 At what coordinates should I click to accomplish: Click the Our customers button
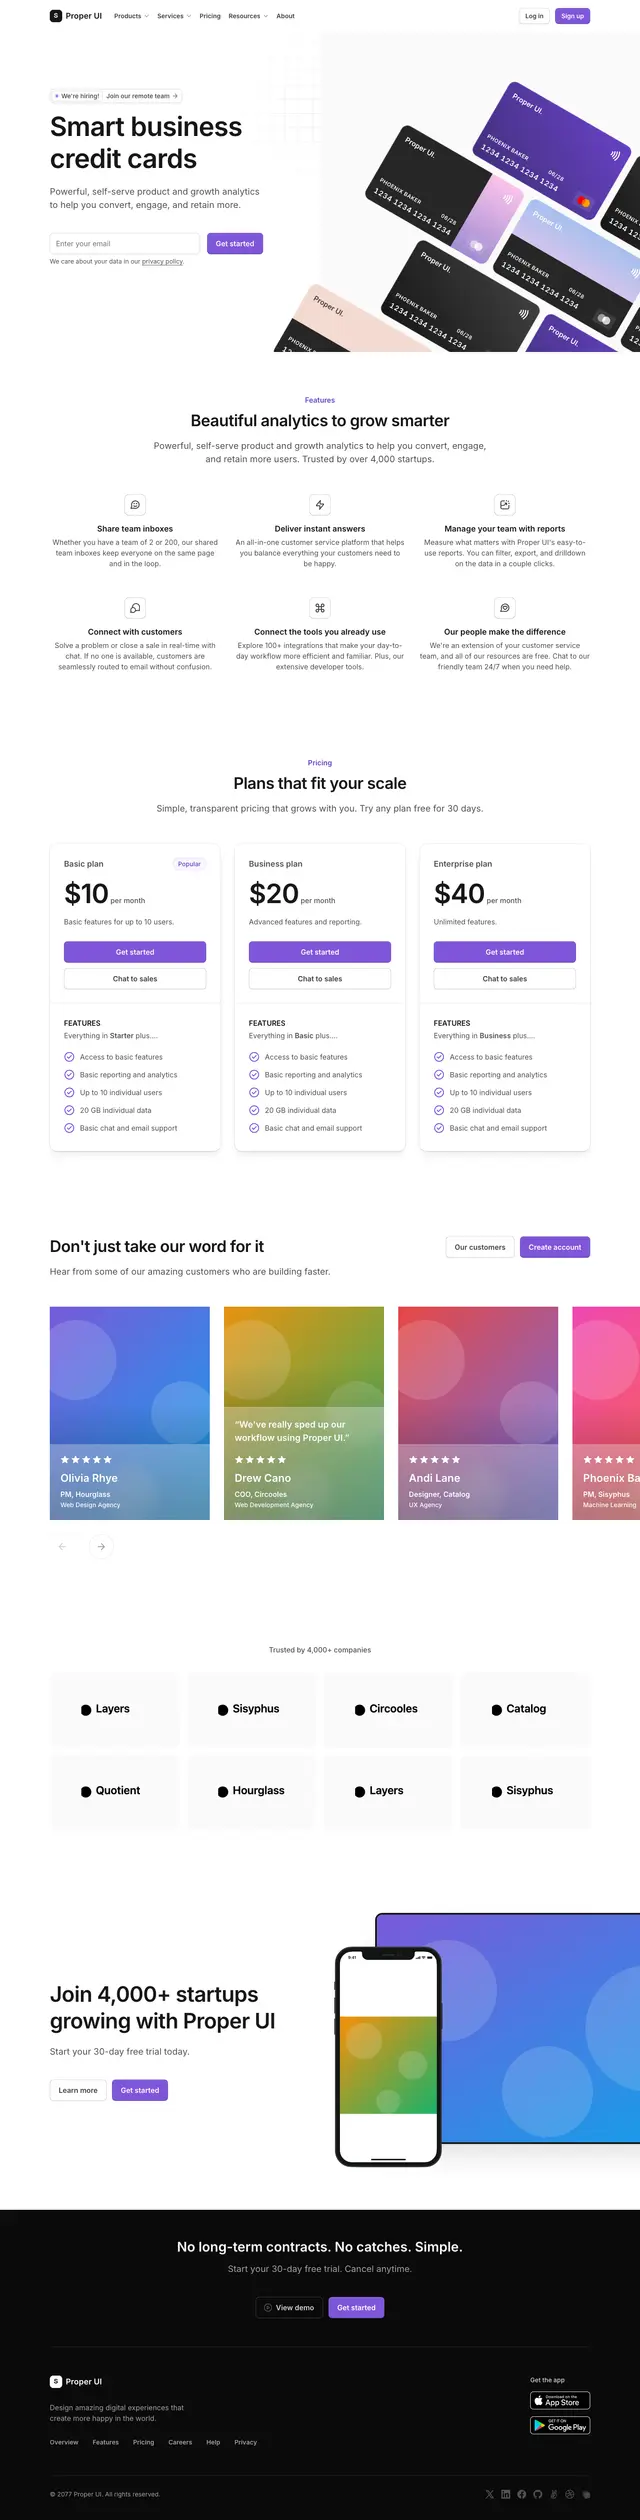click(480, 1247)
